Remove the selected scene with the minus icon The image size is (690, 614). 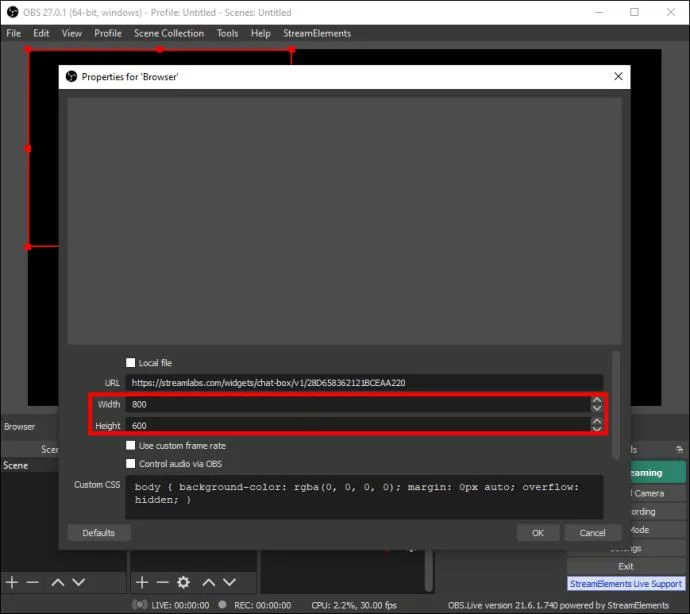coord(33,582)
